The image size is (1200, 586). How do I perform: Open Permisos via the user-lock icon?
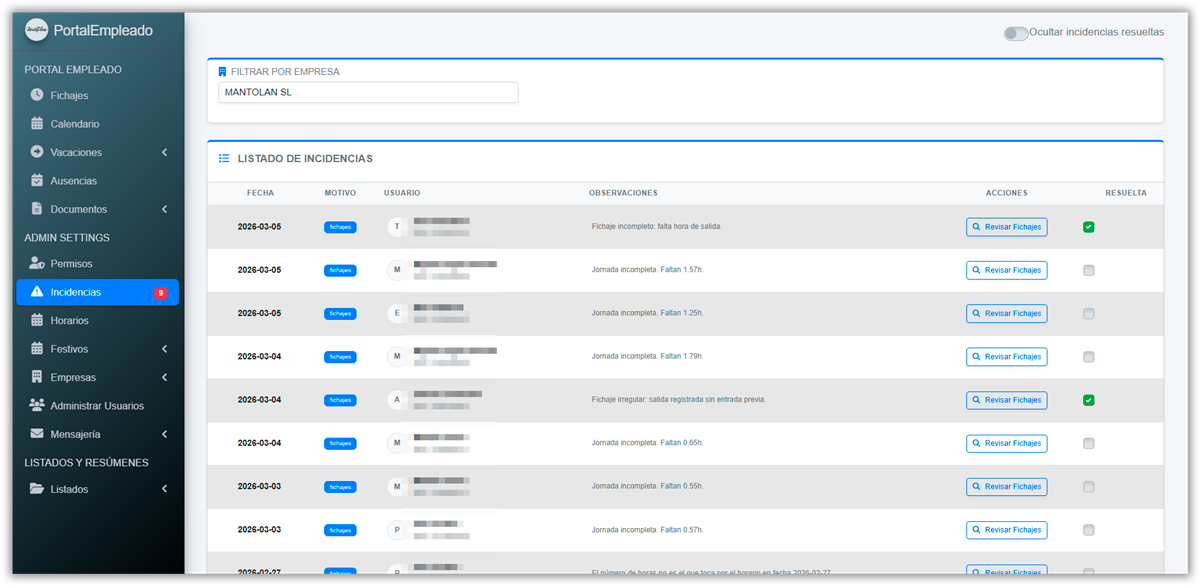(37, 264)
